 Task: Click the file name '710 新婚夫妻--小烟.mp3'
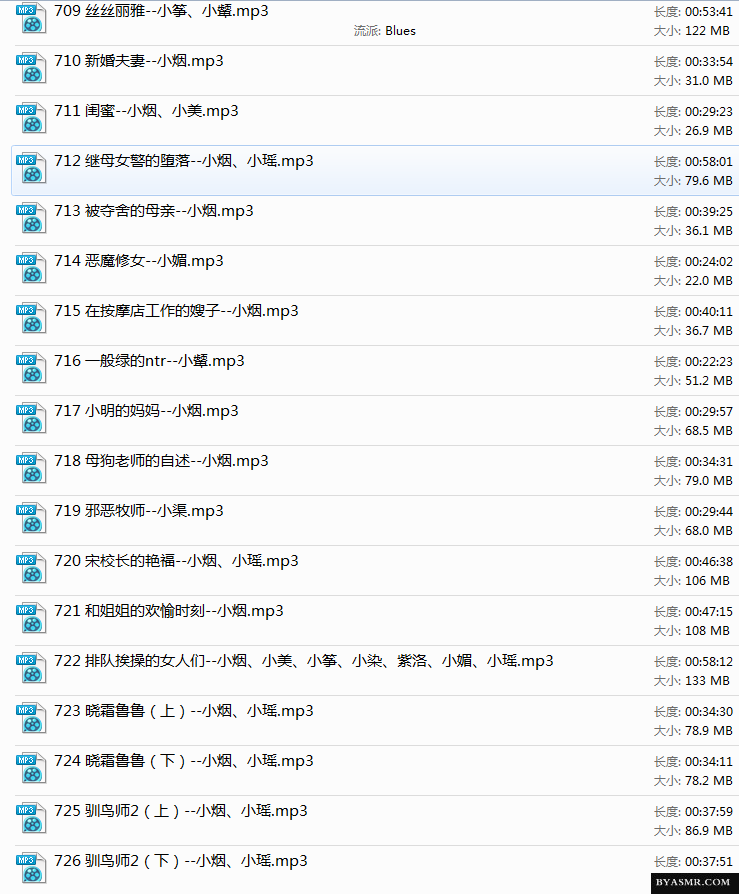click(x=139, y=61)
